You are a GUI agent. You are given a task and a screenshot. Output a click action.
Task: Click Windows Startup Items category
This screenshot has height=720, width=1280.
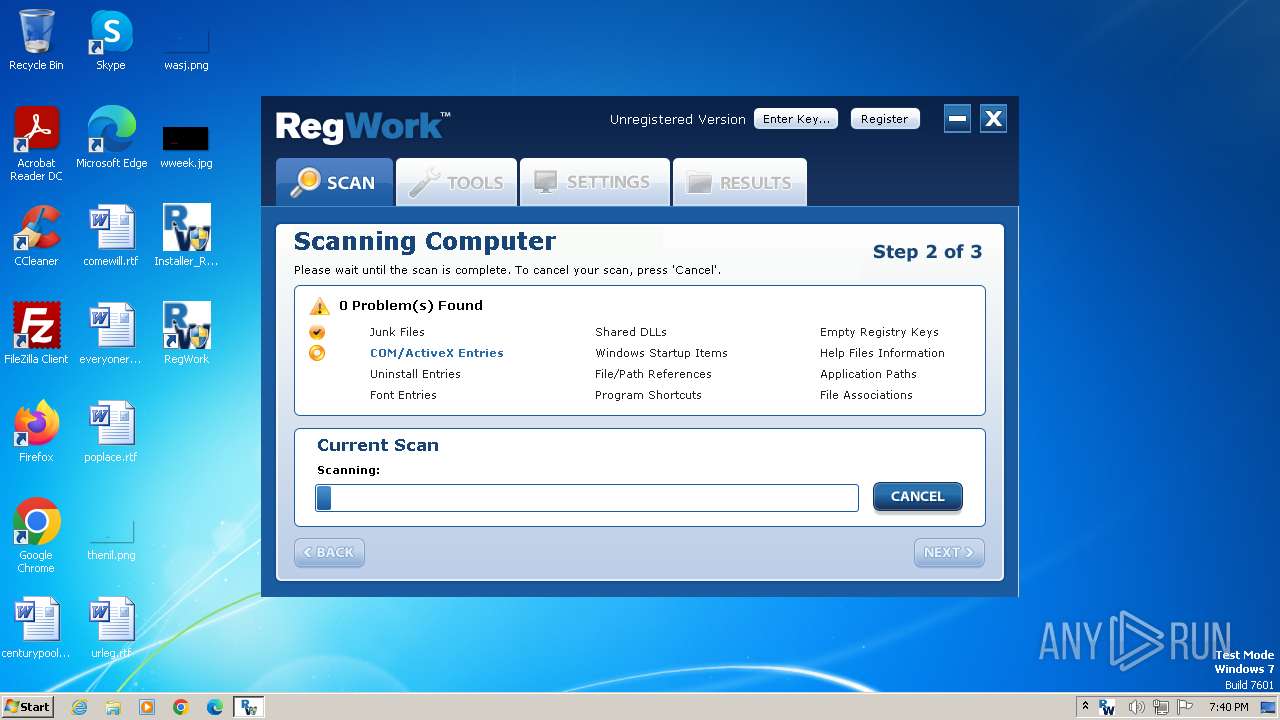[661, 353]
